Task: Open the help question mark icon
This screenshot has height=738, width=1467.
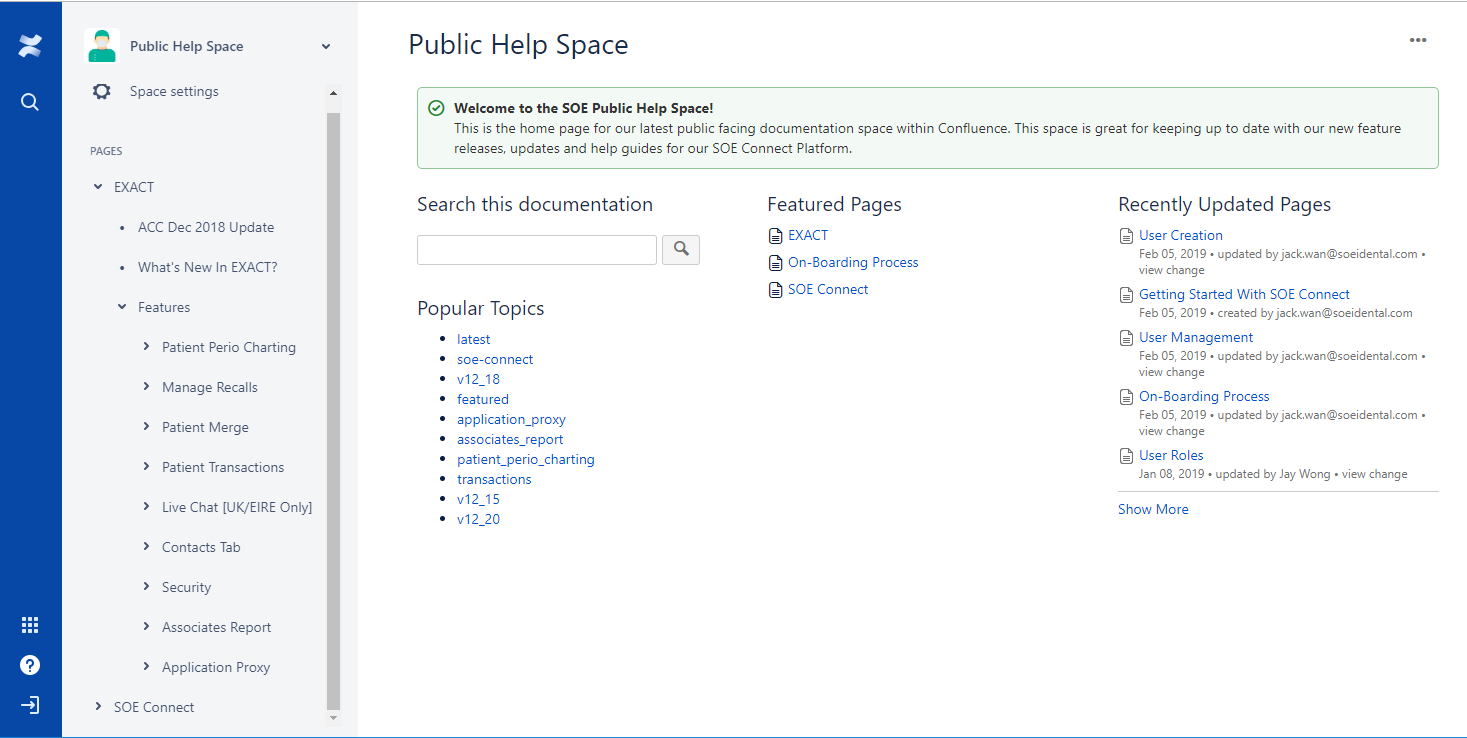Action: point(30,665)
